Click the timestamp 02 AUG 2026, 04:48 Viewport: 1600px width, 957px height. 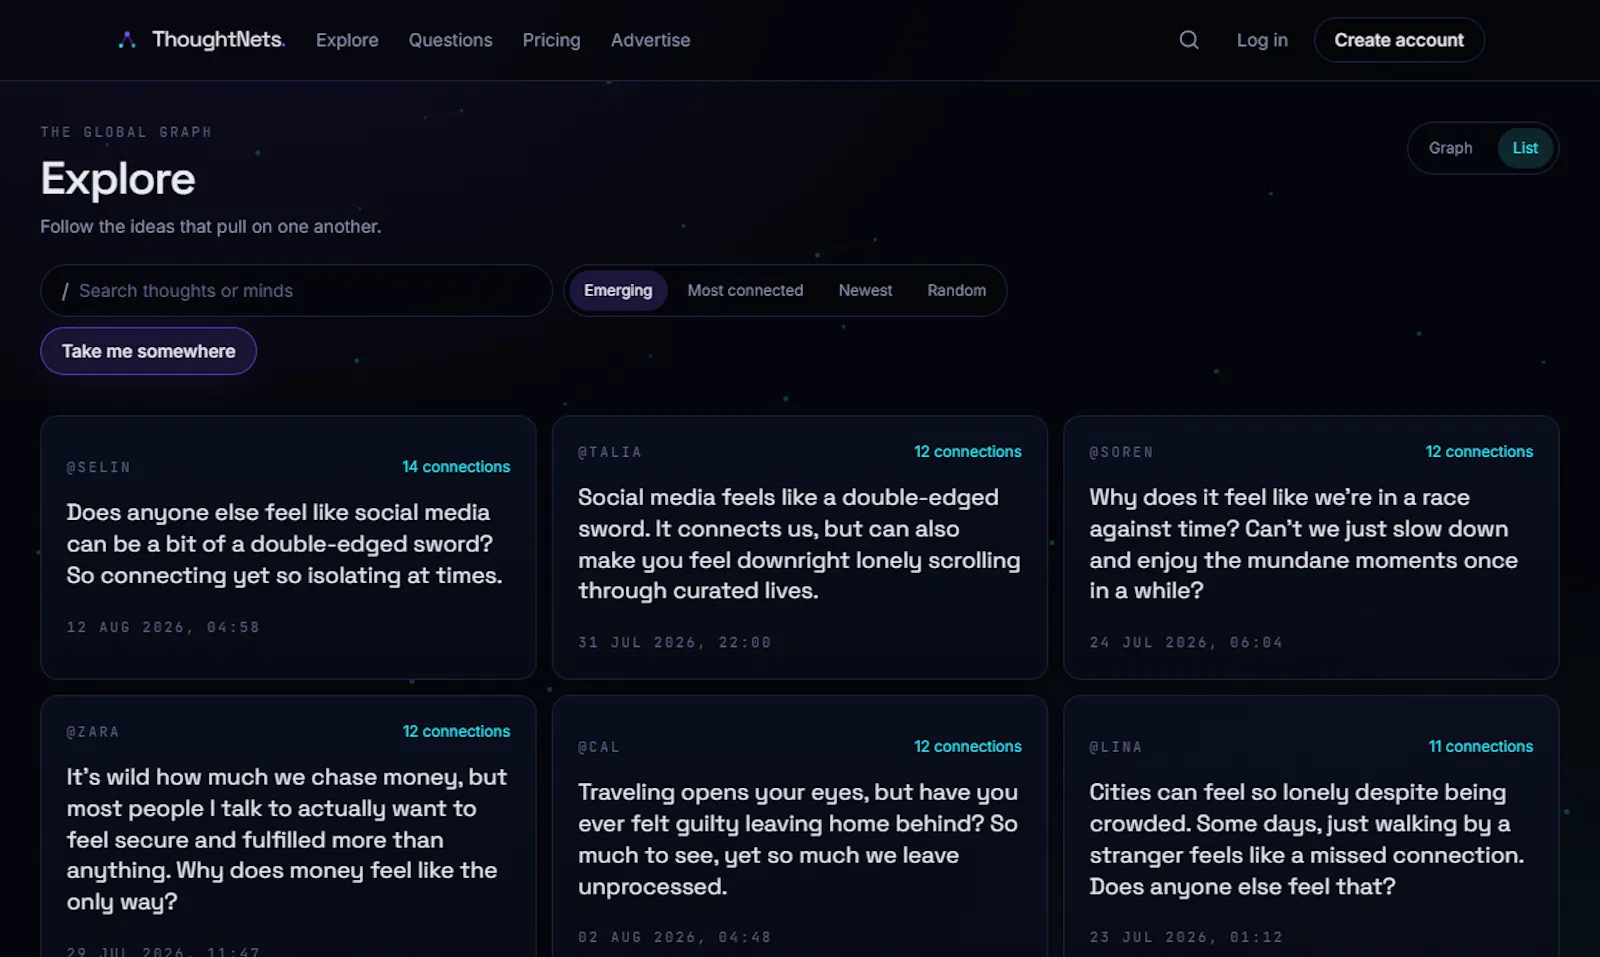[x=675, y=937]
